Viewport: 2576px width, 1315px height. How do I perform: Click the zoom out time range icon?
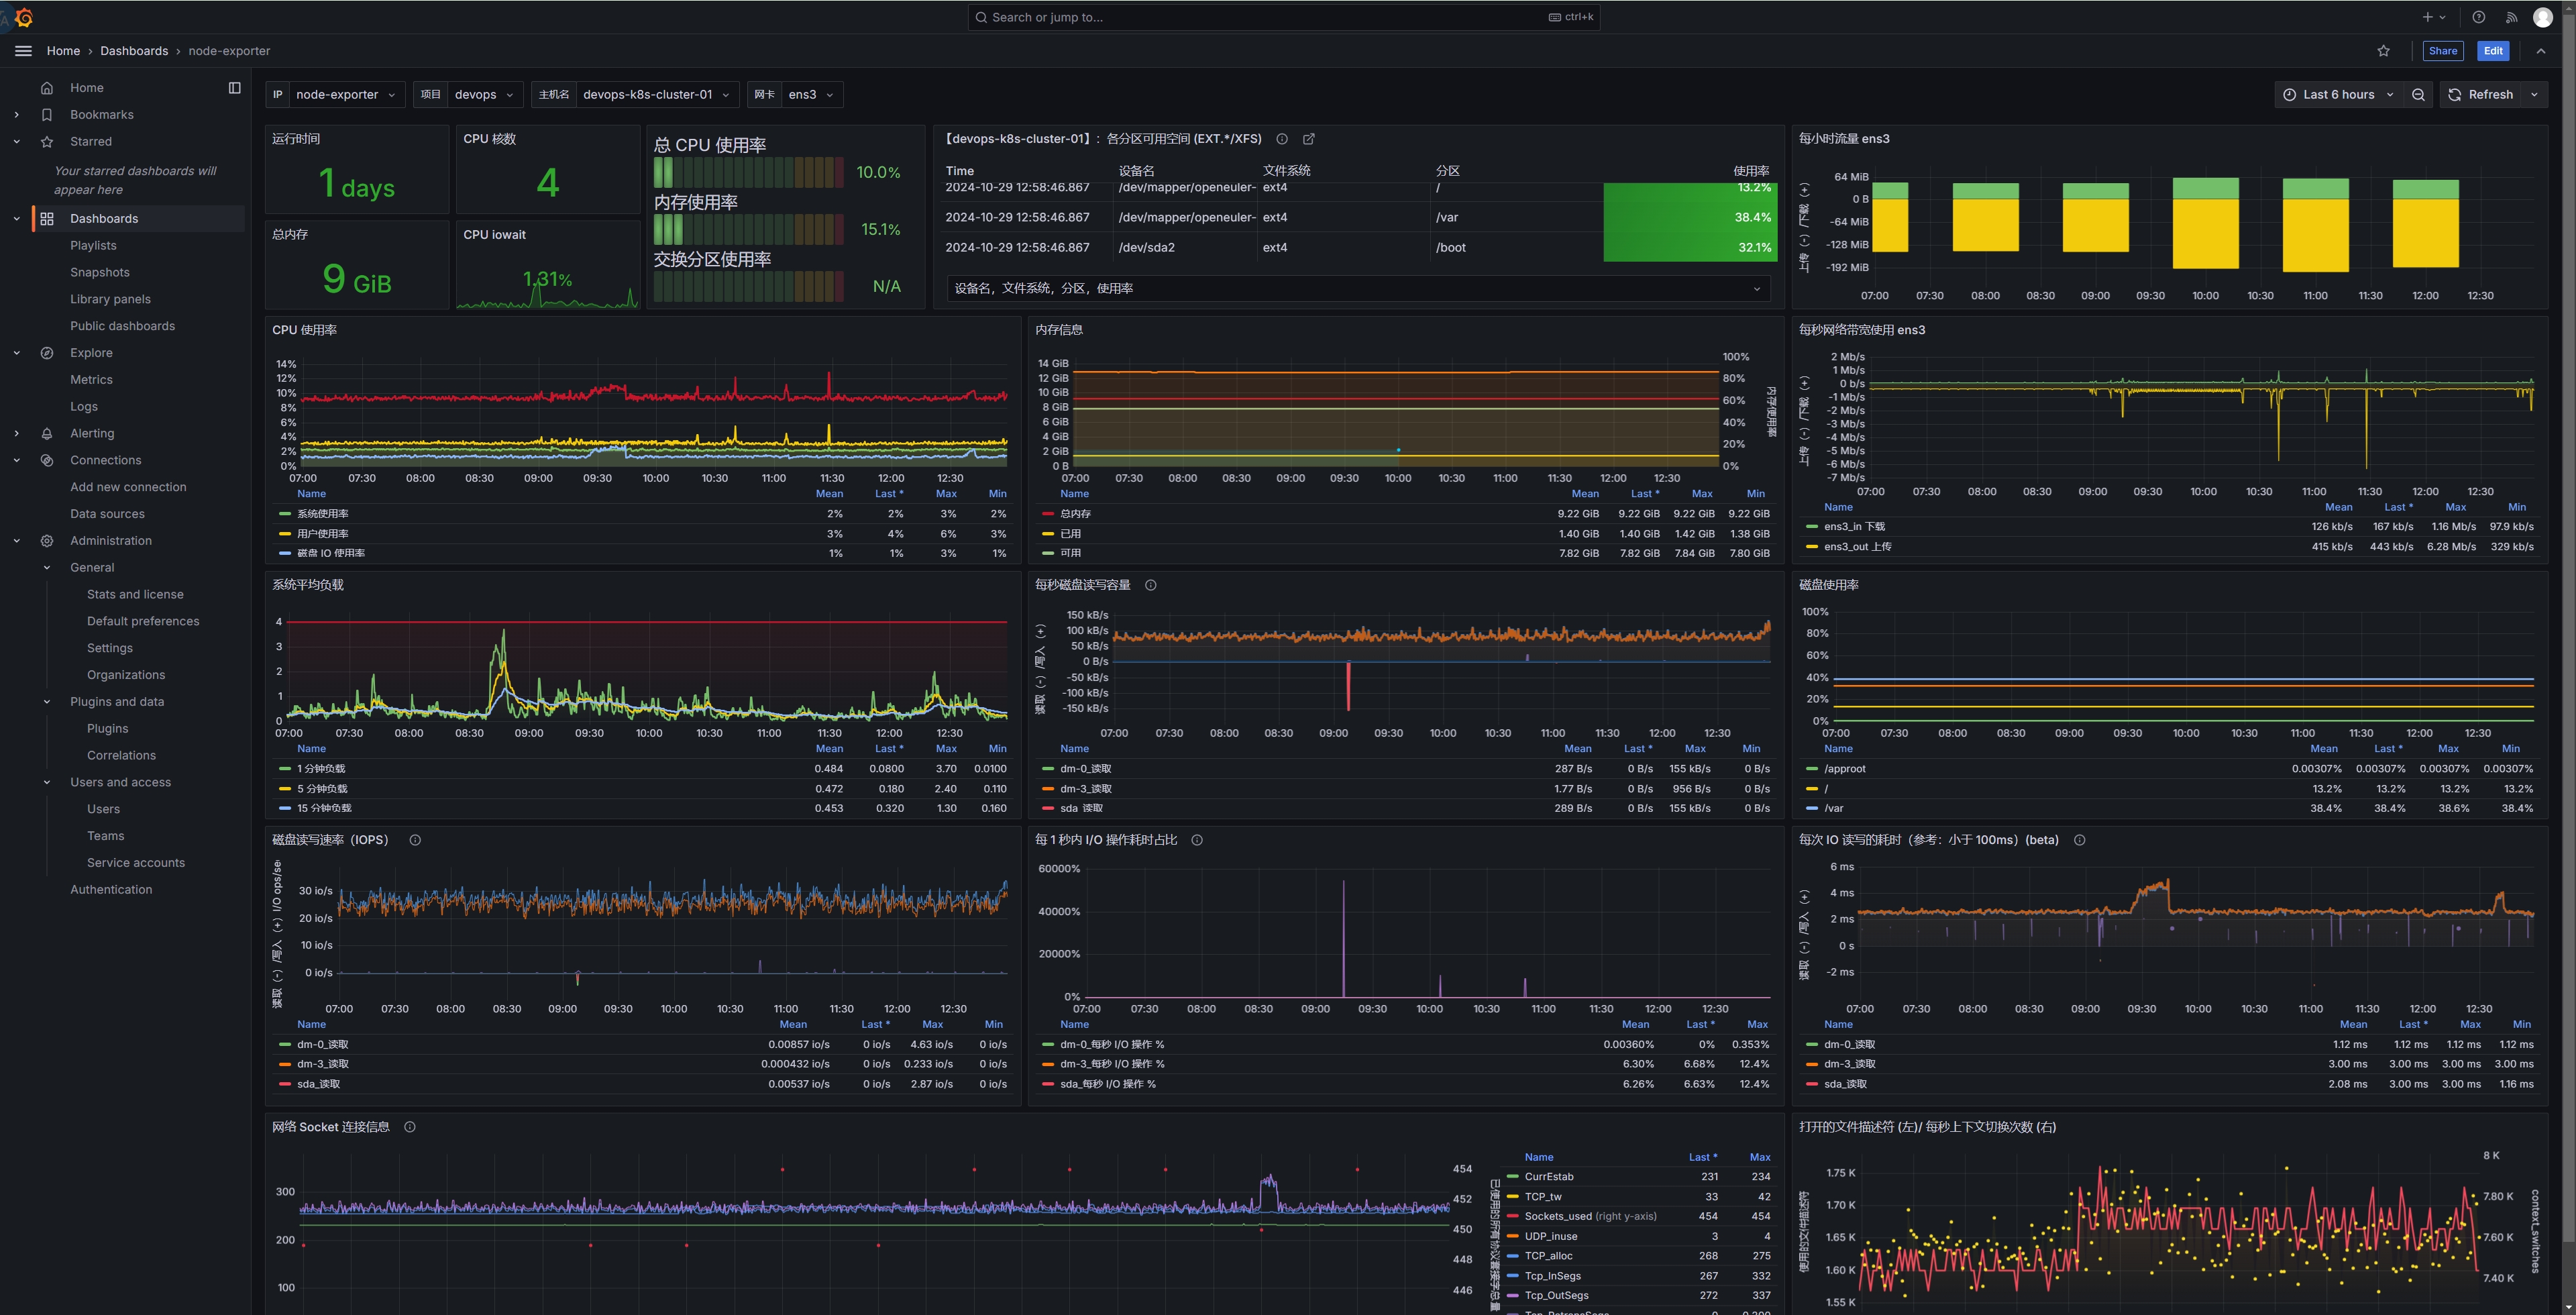[2418, 95]
